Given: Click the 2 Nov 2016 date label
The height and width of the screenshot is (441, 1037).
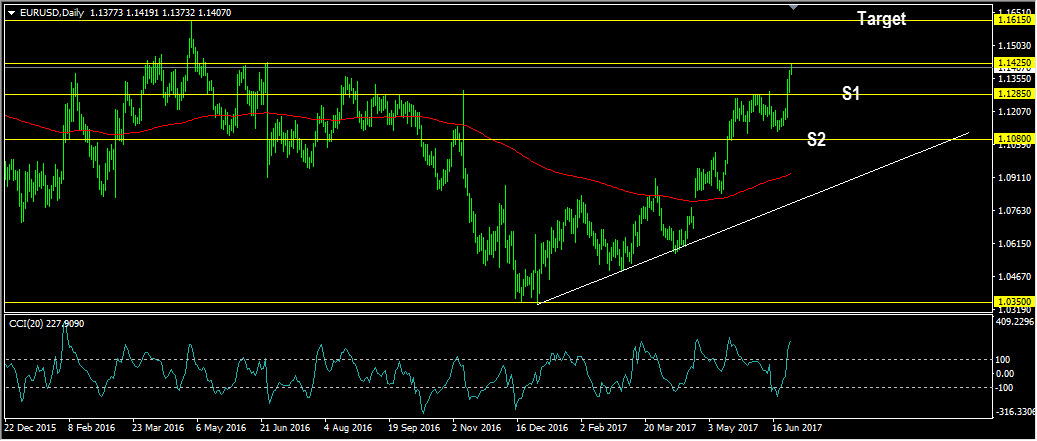Looking at the screenshot, I should pyautogui.click(x=476, y=428).
